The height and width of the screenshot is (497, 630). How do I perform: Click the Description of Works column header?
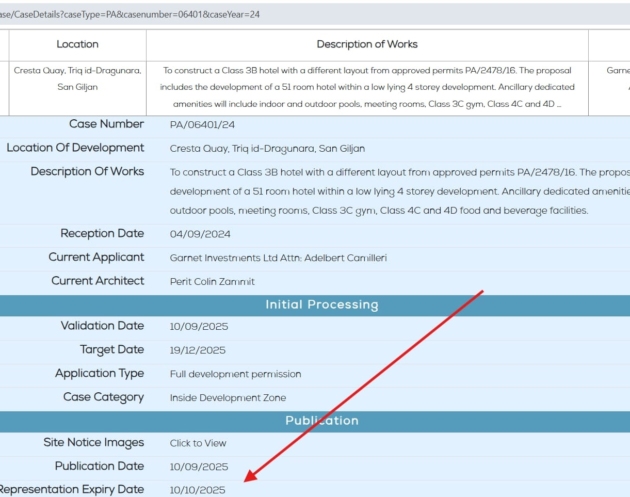pyautogui.click(x=367, y=44)
